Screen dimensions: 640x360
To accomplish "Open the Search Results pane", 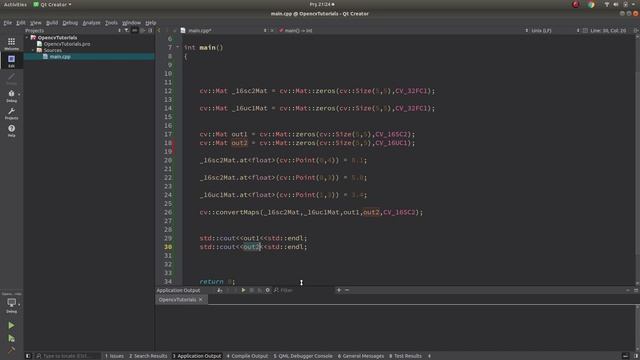I will click(x=148, y=356).
